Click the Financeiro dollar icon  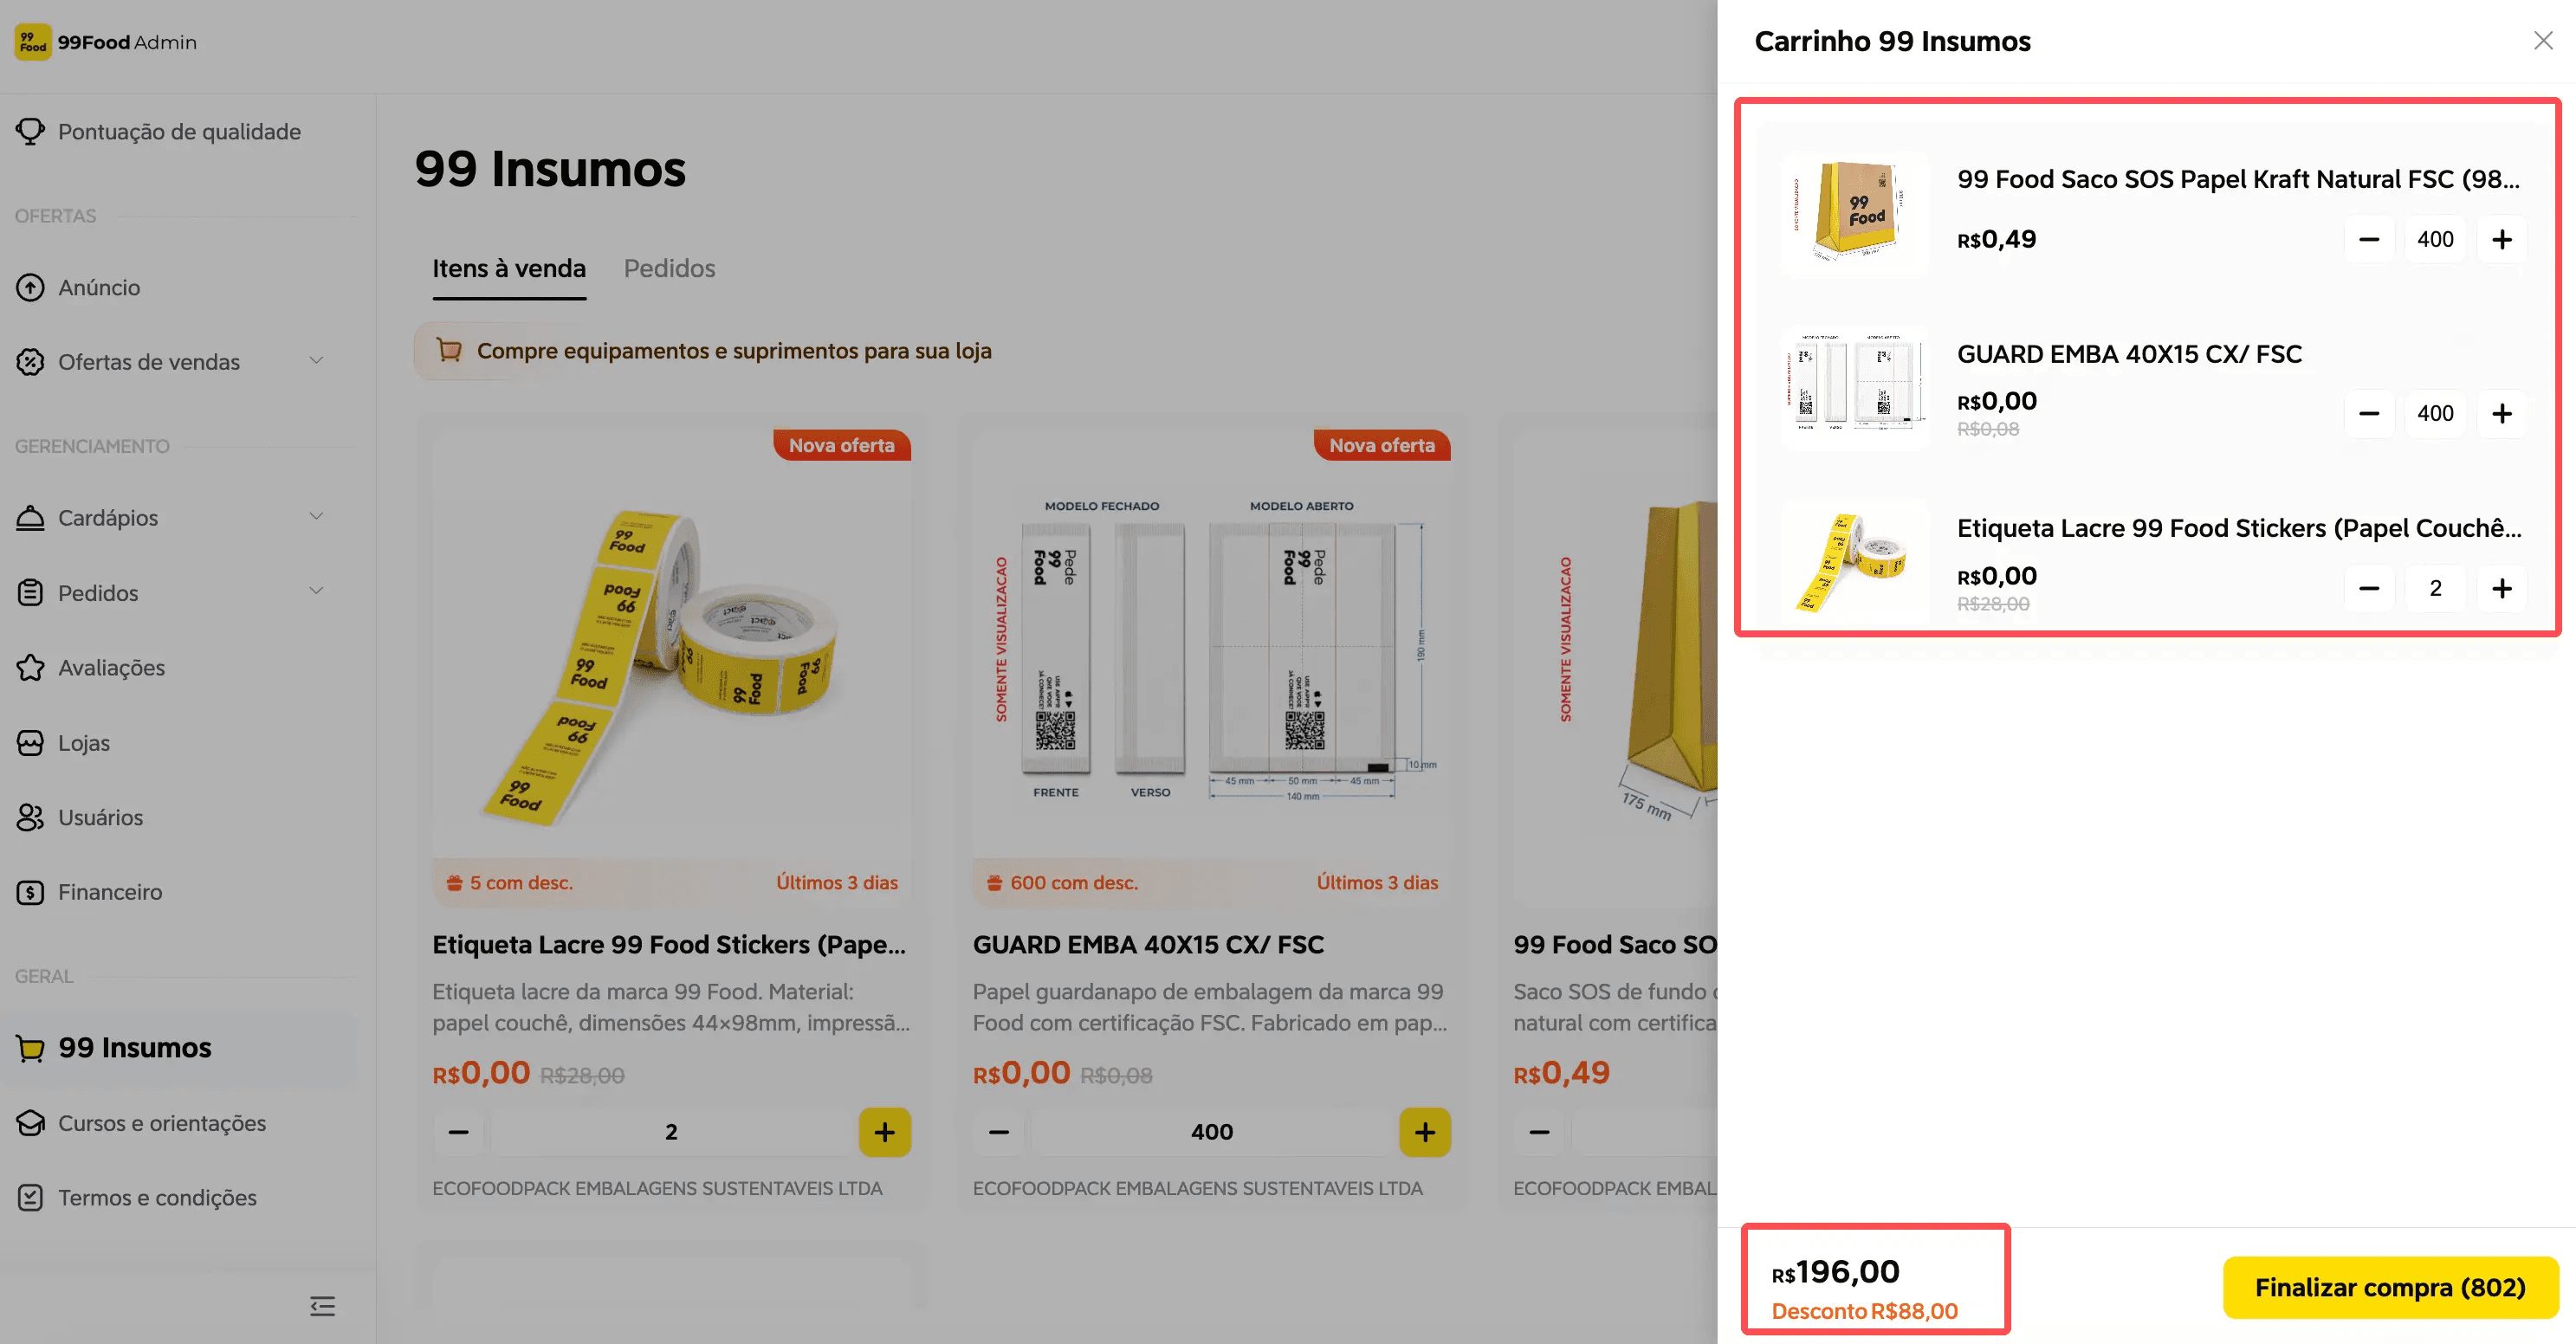[x=30, y=892]
